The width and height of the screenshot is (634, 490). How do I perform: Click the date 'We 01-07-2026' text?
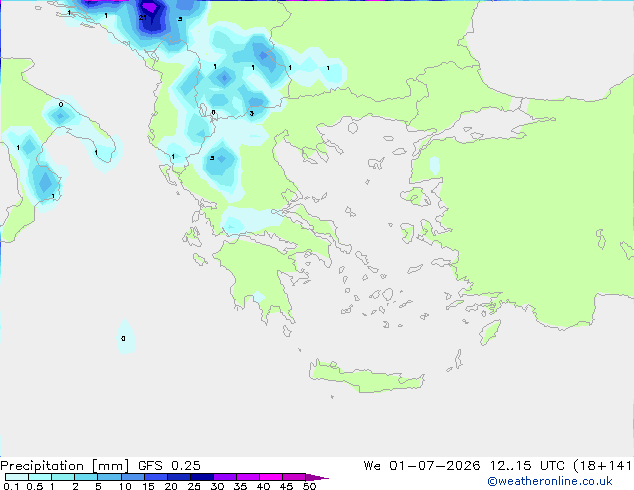pos(422,466)
